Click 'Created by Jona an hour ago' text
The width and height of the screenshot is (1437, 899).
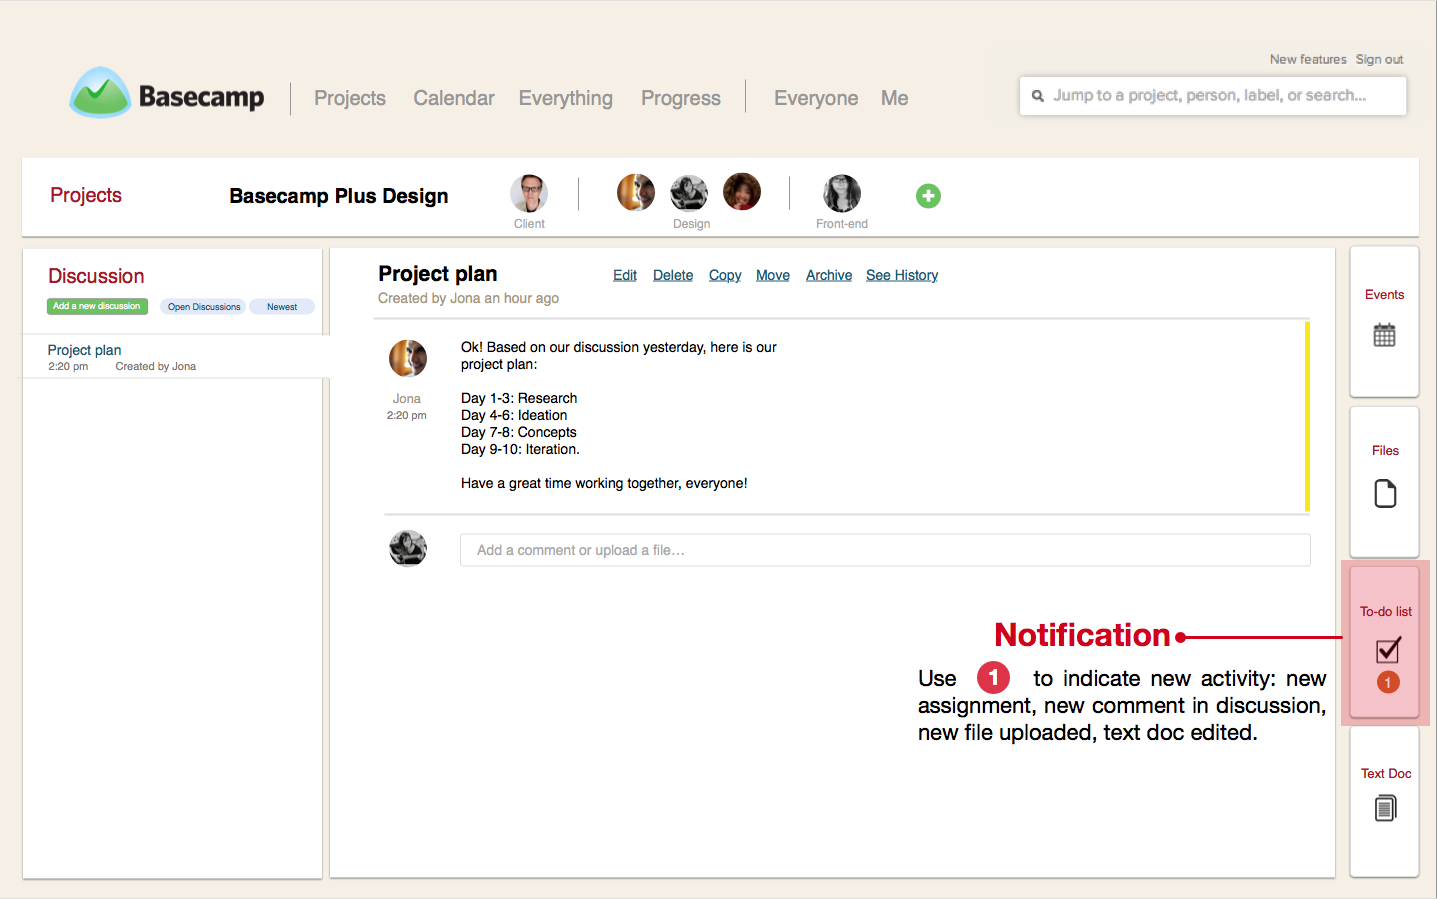pos(468,298)
